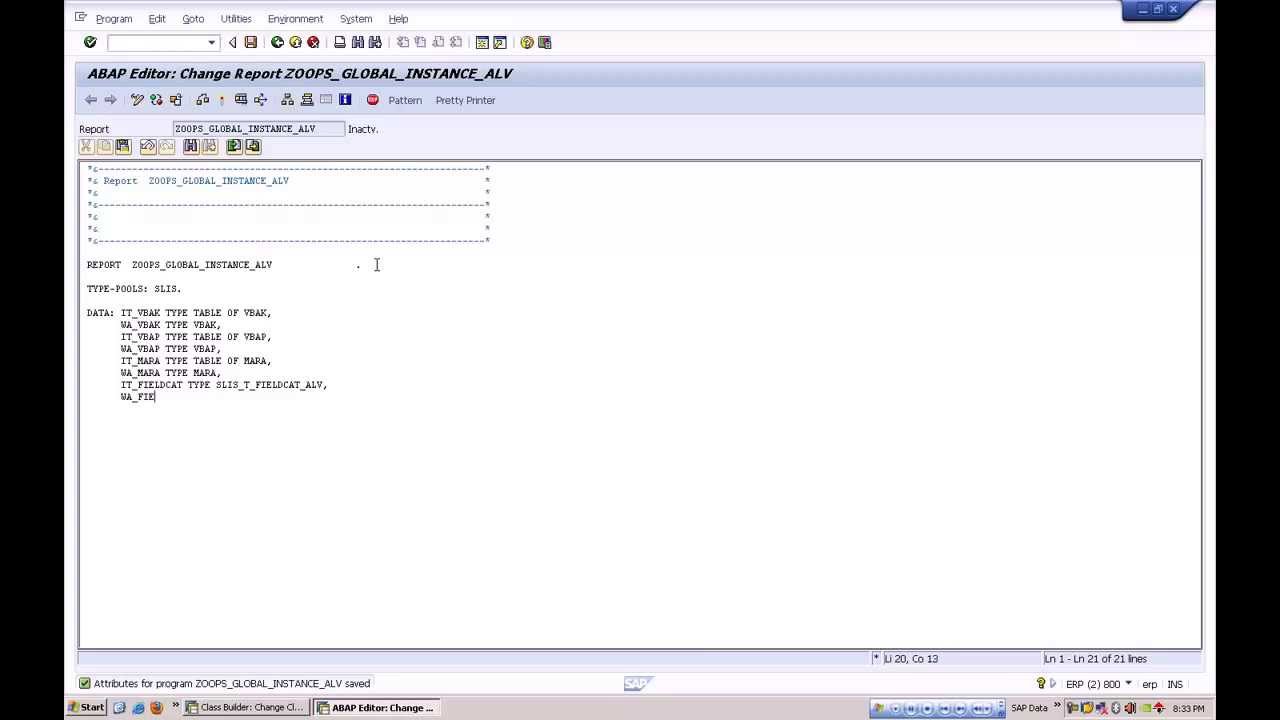The image size is (1280, 720).
Task: Click the Generate Shortcut icon
Action: click(500, 42)
